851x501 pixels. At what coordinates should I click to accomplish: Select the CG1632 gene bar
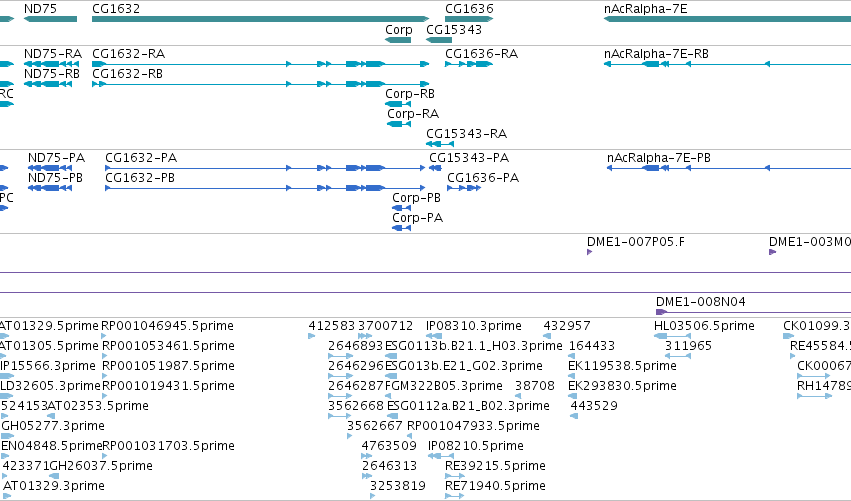tap(261, 19)
